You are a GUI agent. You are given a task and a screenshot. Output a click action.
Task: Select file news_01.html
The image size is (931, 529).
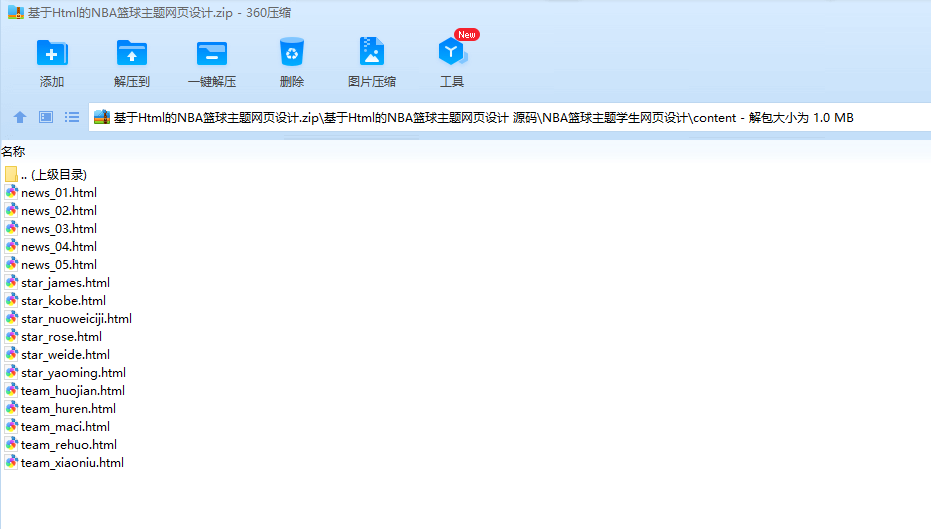point(51,193)
